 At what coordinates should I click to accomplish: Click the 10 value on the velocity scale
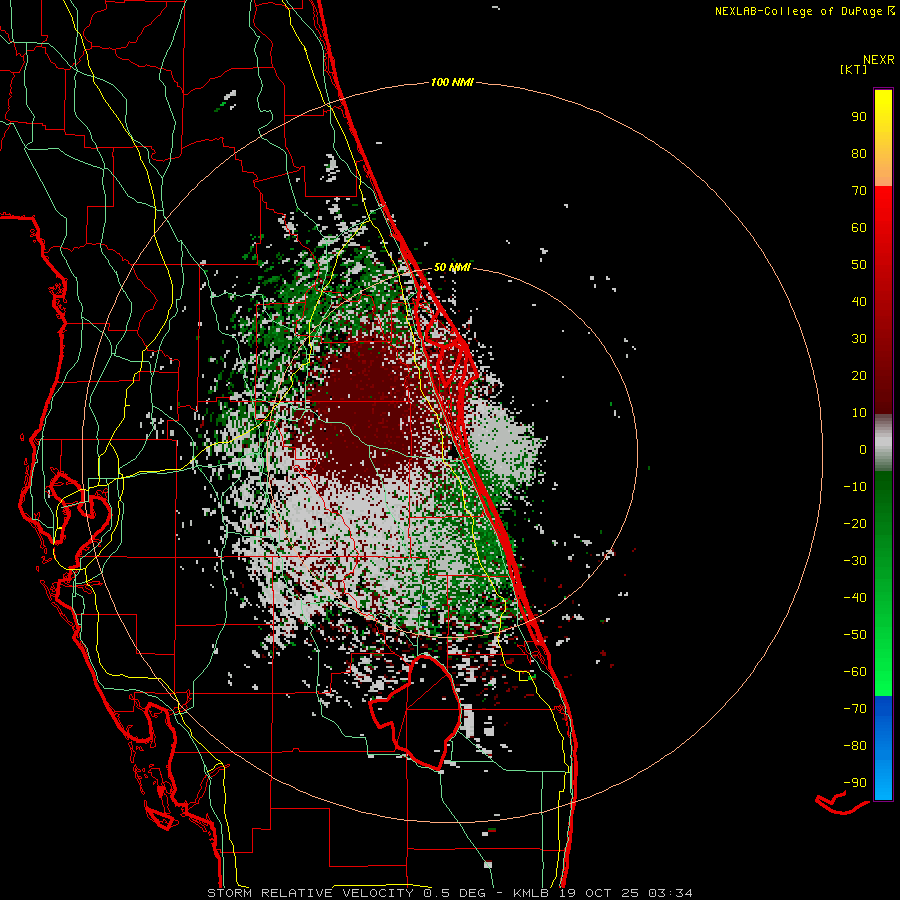click(x=859, y=413)
